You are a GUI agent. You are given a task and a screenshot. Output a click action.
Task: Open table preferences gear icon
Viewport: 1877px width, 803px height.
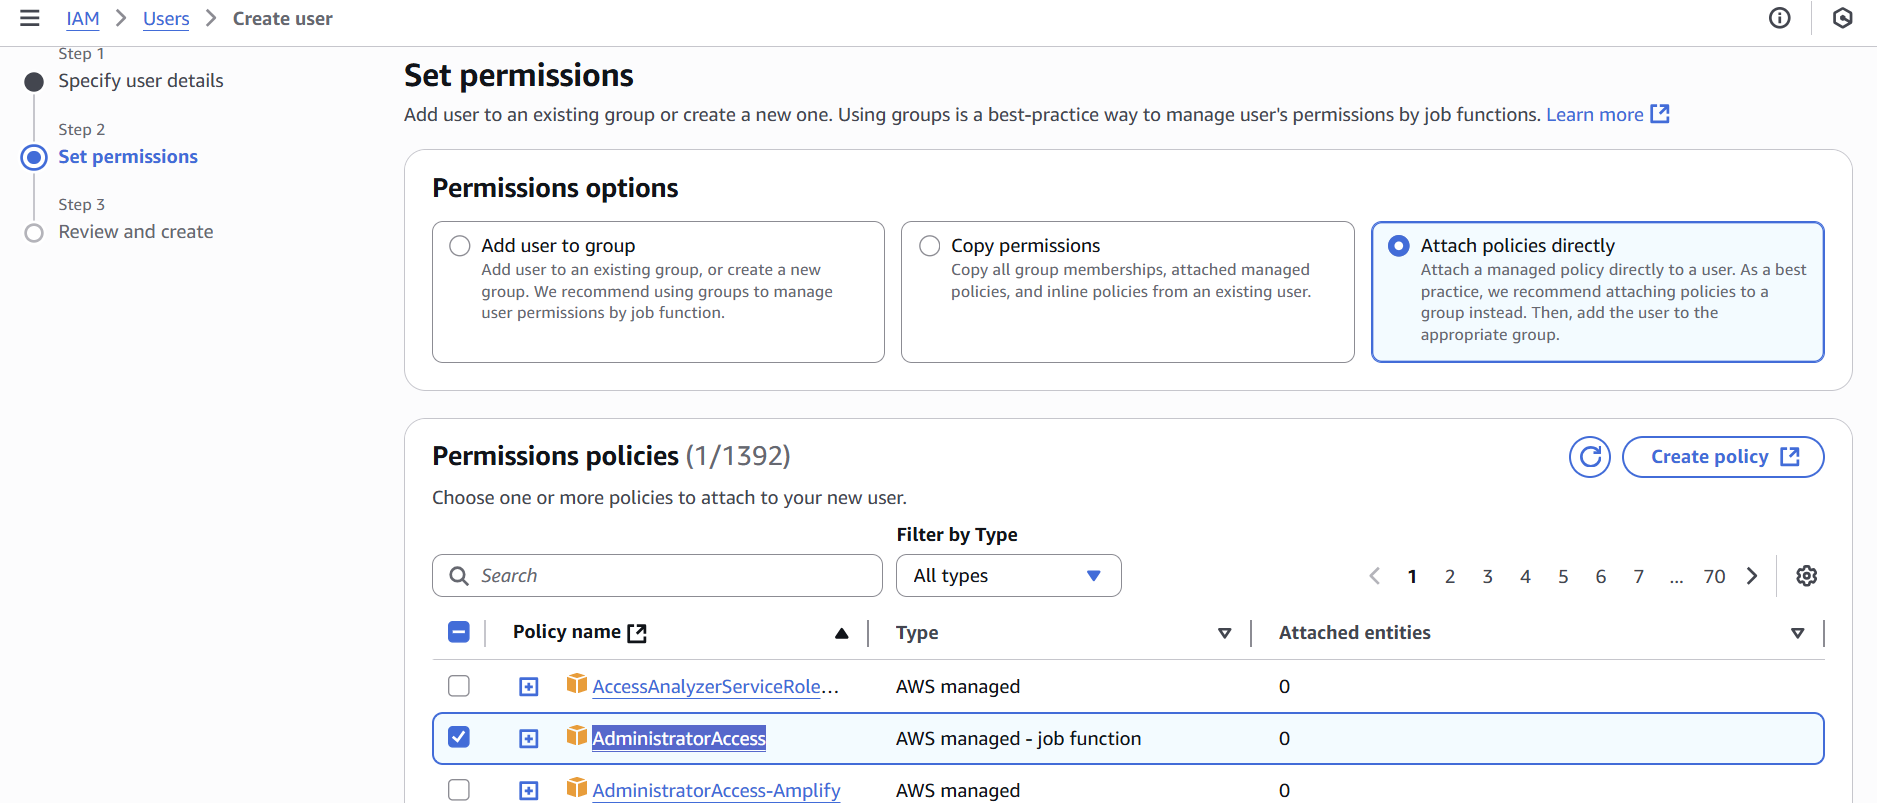[1806, 576]
